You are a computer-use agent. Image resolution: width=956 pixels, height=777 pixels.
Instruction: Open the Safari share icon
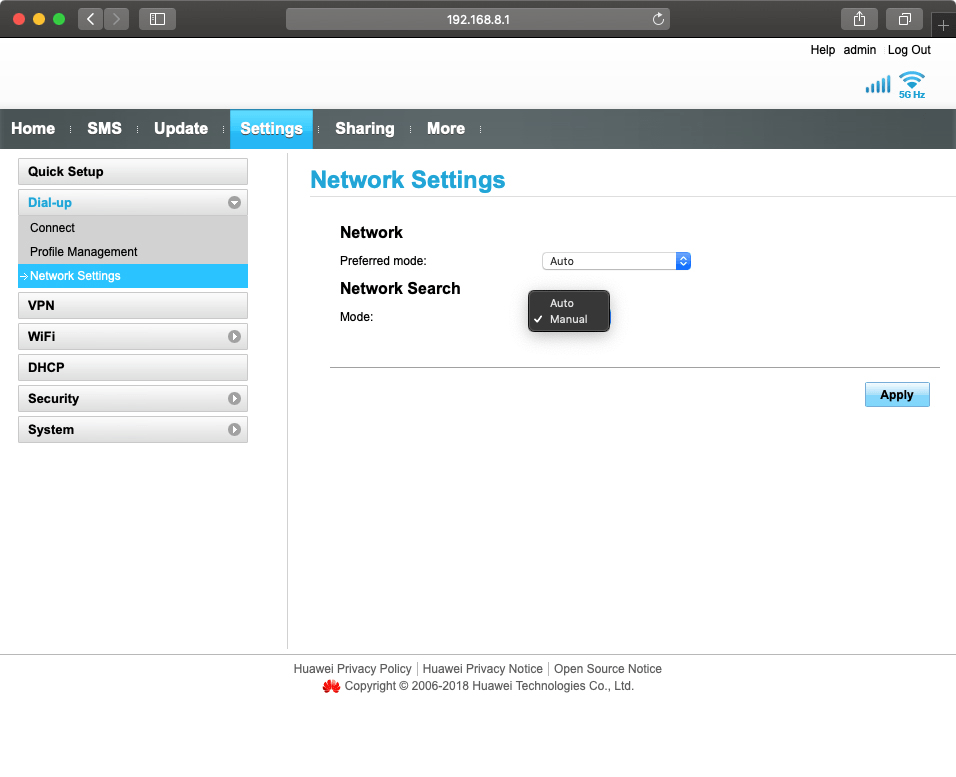click(x=859, y=19)
